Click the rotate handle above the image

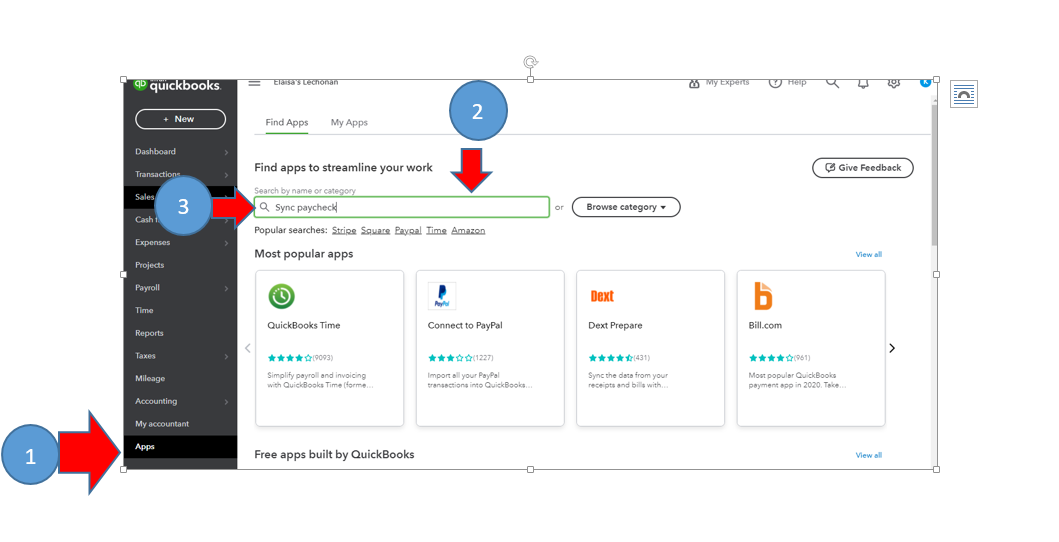[531, 62]
